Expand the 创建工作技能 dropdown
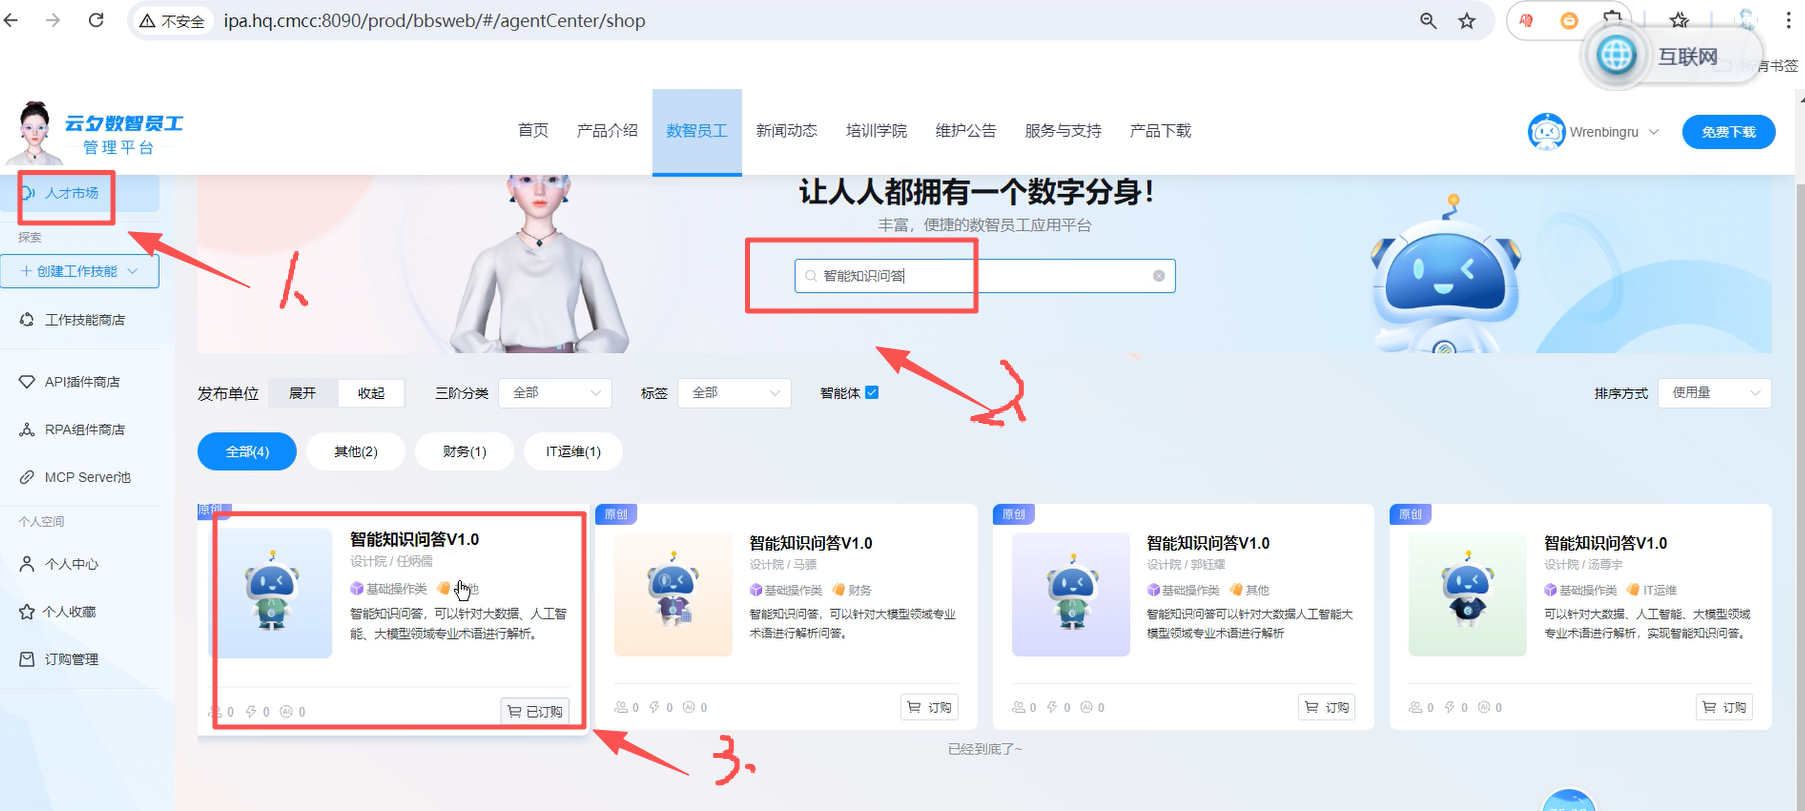The width and height of the screenshot is (1805, 811). click(80, 271)
